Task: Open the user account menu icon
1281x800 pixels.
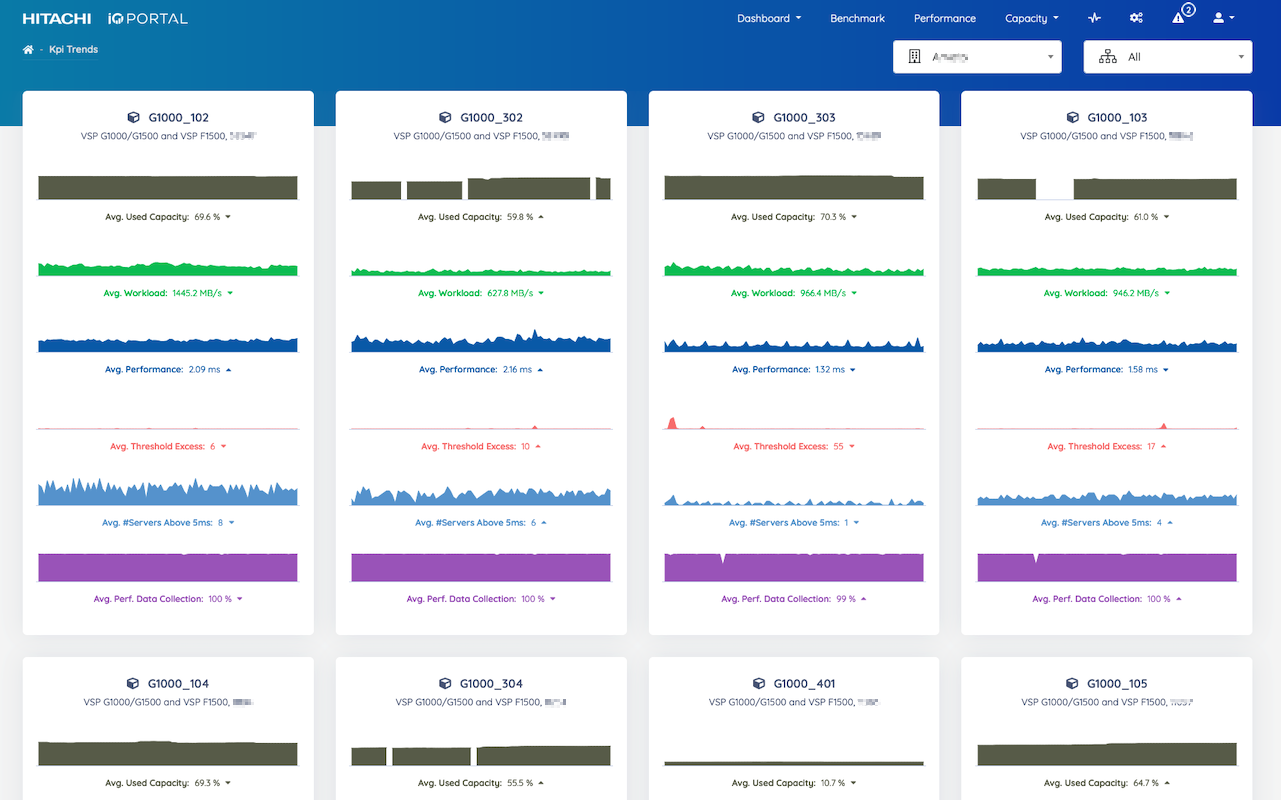Action: (1222, 18)
